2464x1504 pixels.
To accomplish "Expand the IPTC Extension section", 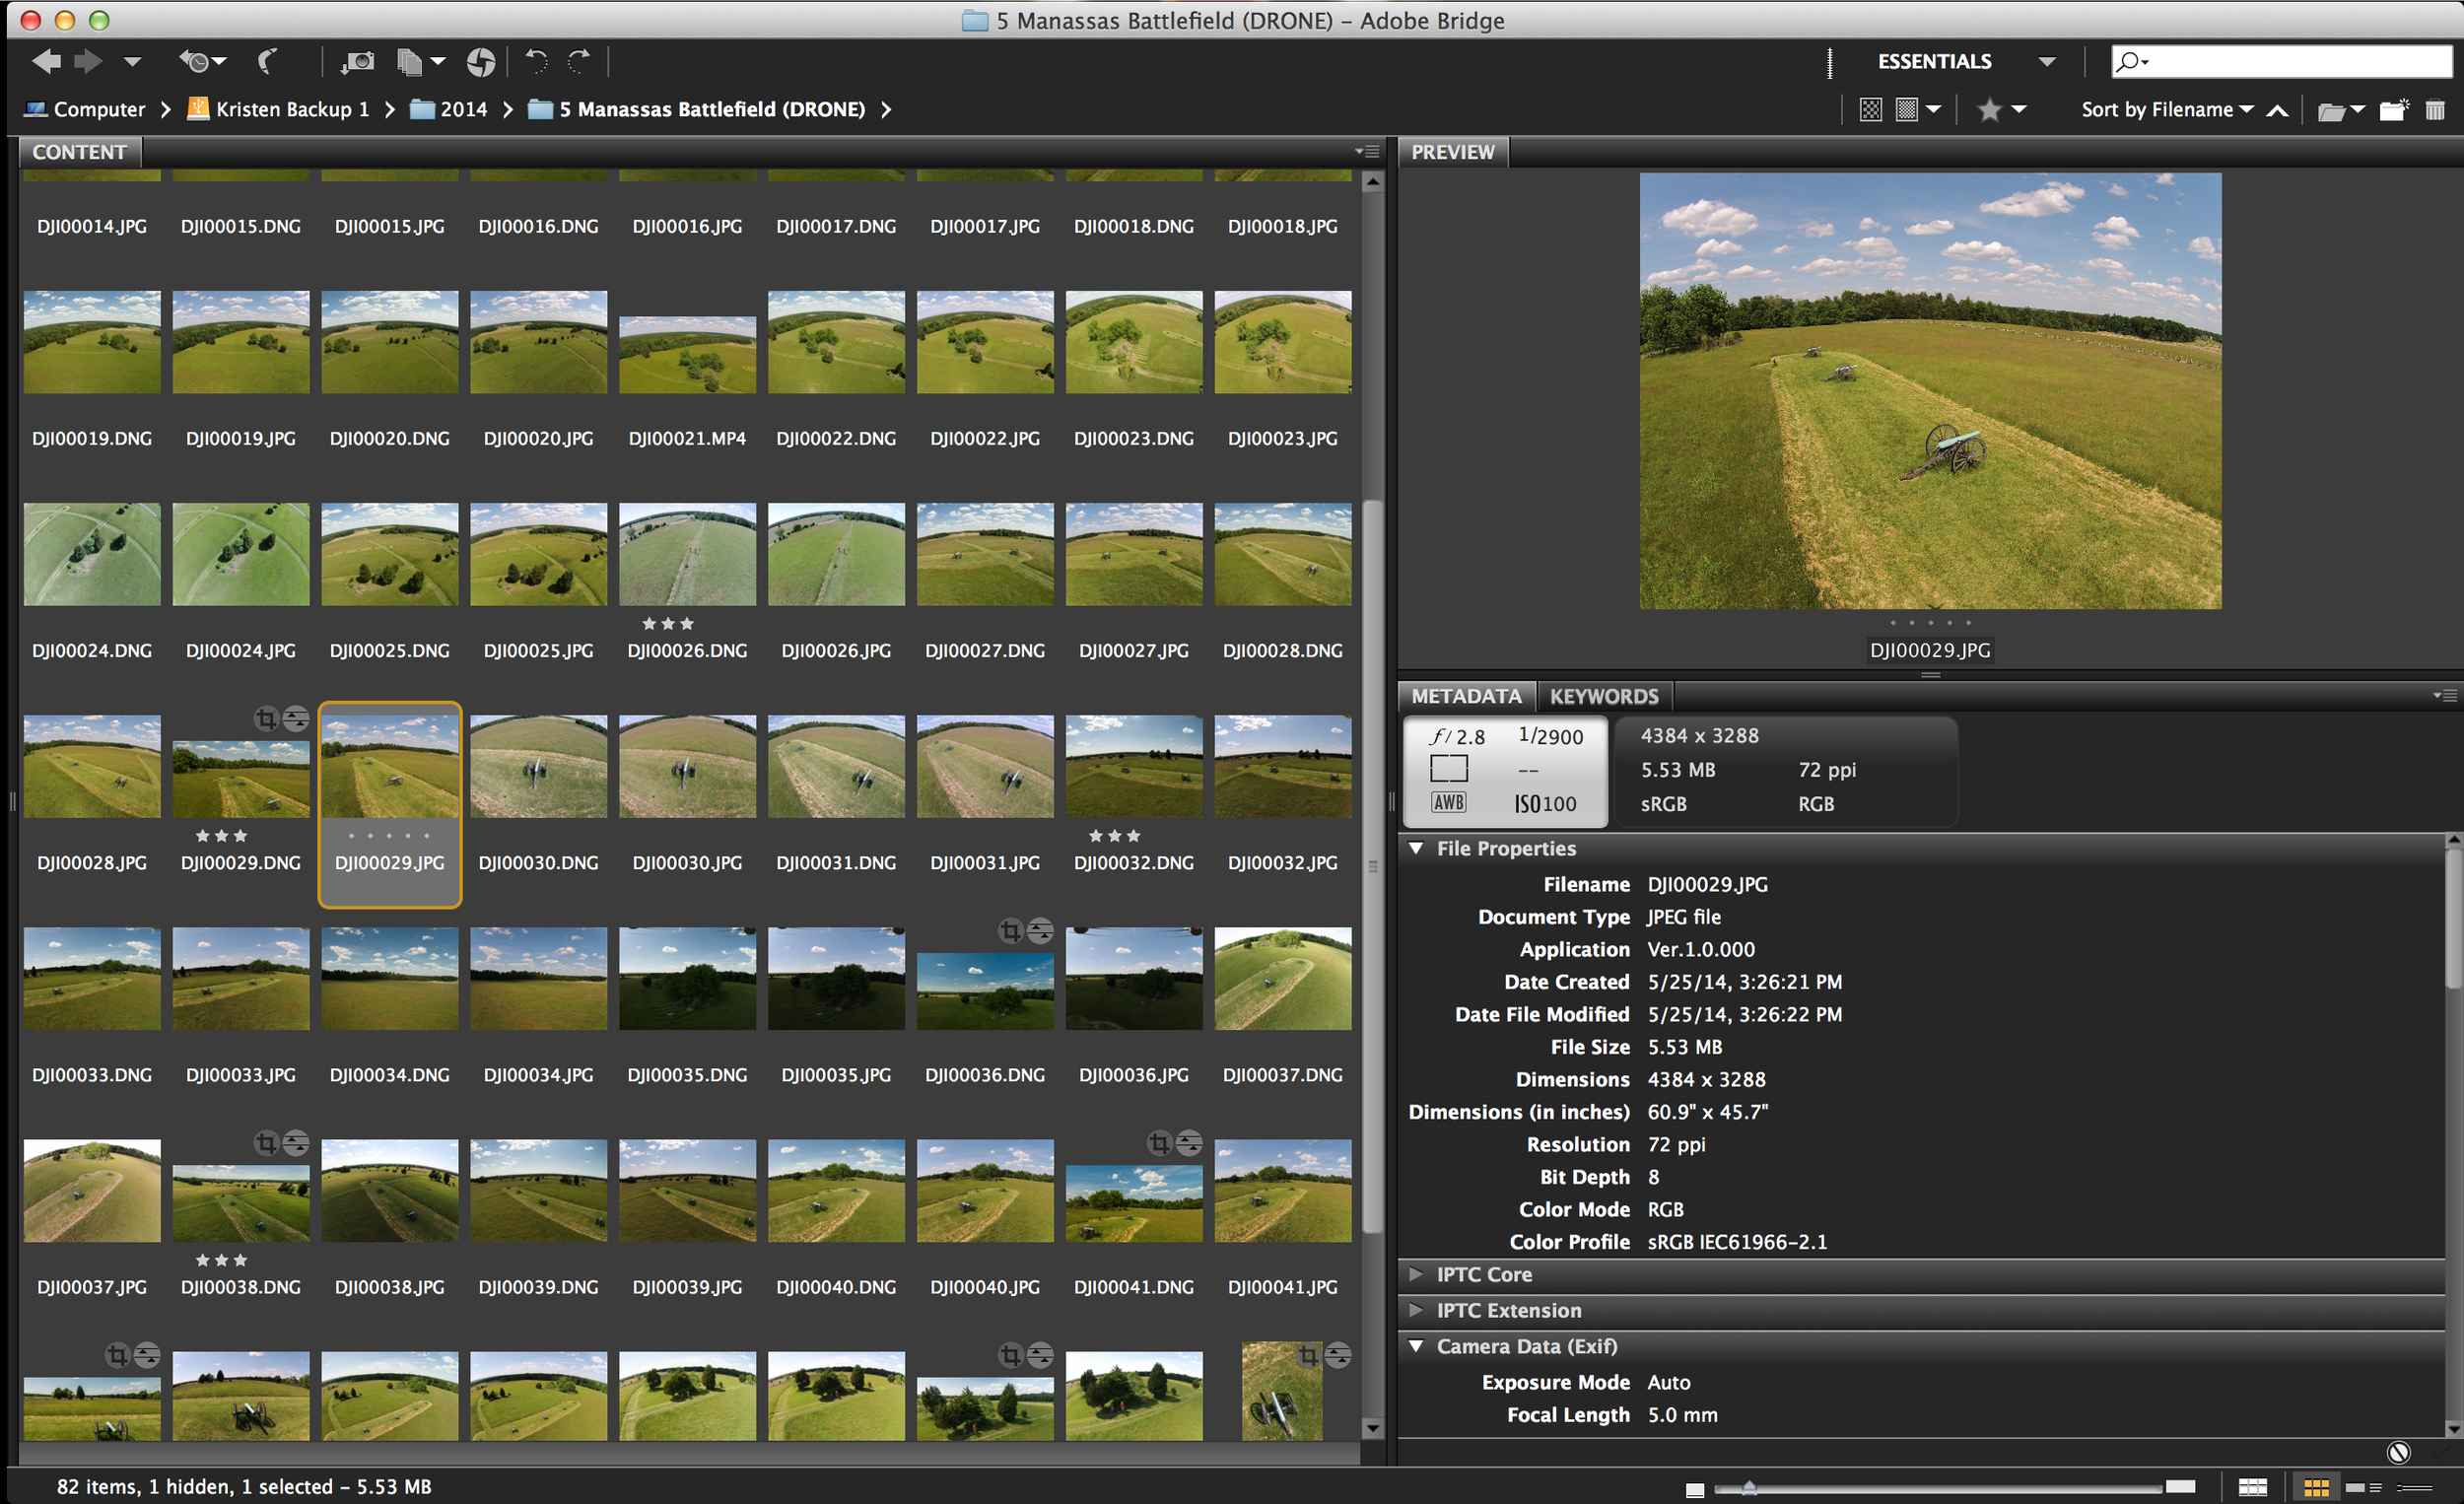I will click(1416, 1310).
